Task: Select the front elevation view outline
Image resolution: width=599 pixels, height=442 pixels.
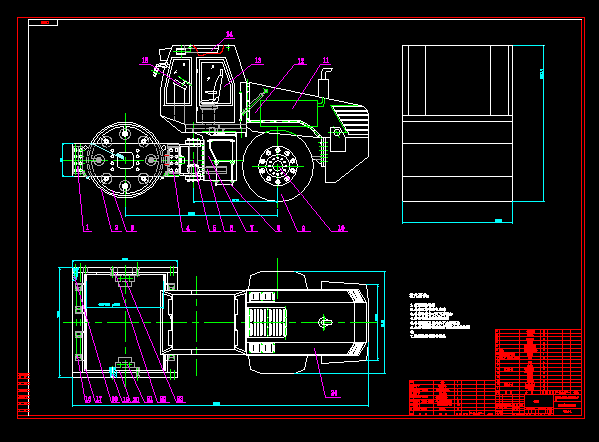Action: coord(457,123)
